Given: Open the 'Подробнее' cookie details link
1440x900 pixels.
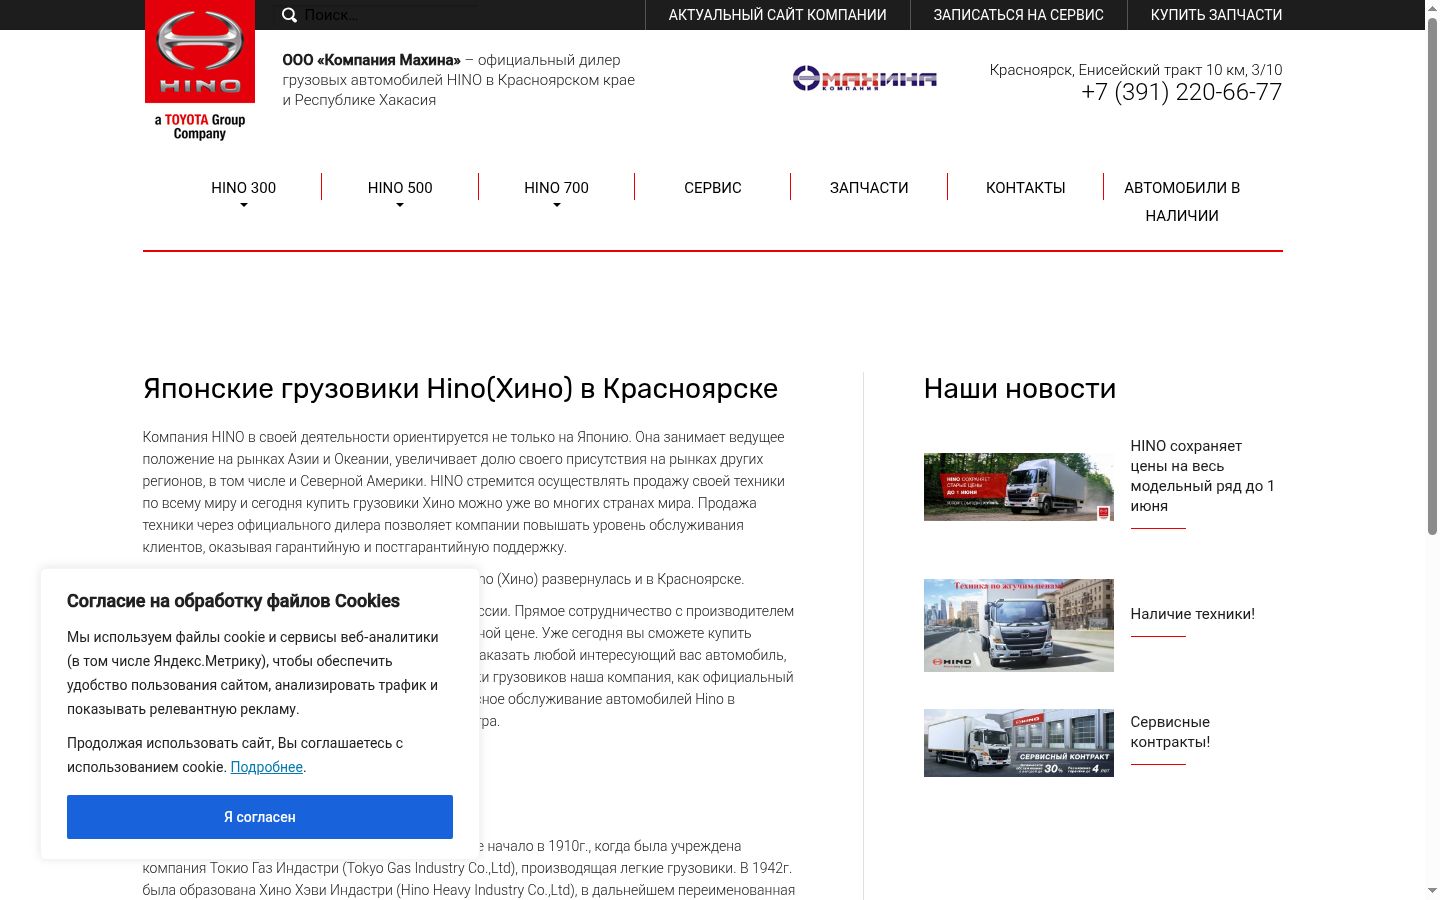Looking at the screenshot, I should (x=266, y=767).
